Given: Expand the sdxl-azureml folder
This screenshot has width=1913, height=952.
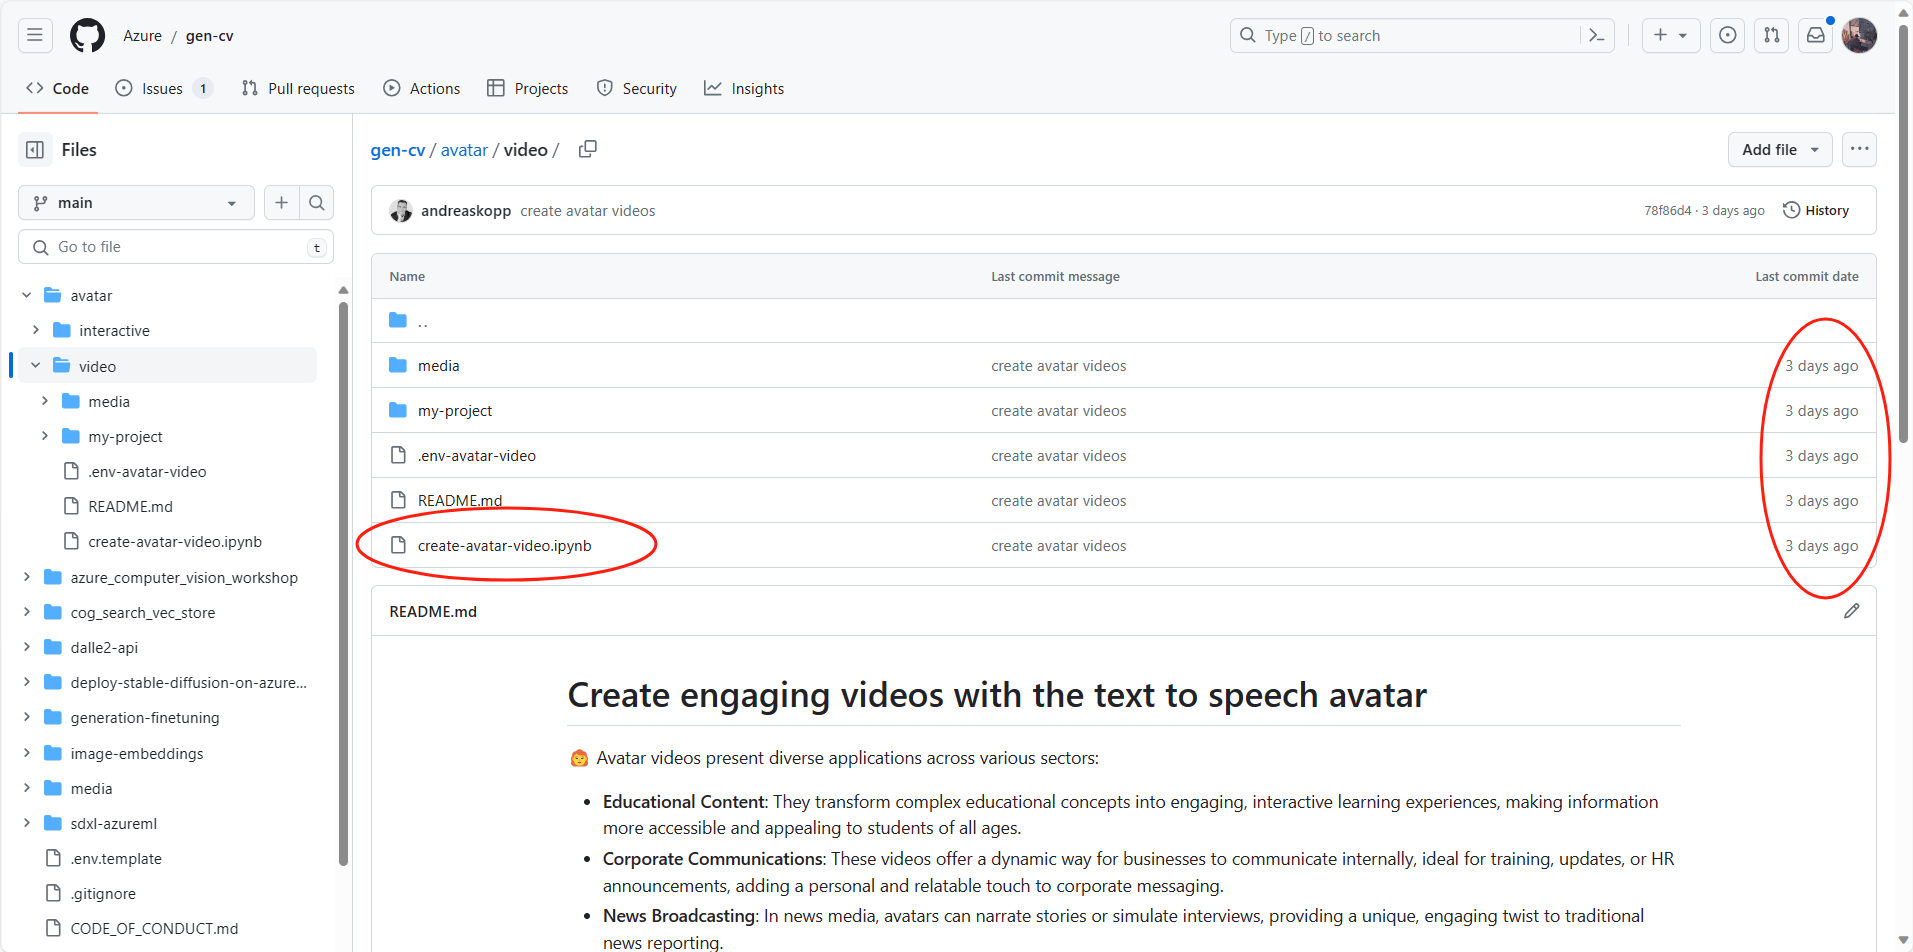Looking at the screenshot, I should tap(27, 823).
